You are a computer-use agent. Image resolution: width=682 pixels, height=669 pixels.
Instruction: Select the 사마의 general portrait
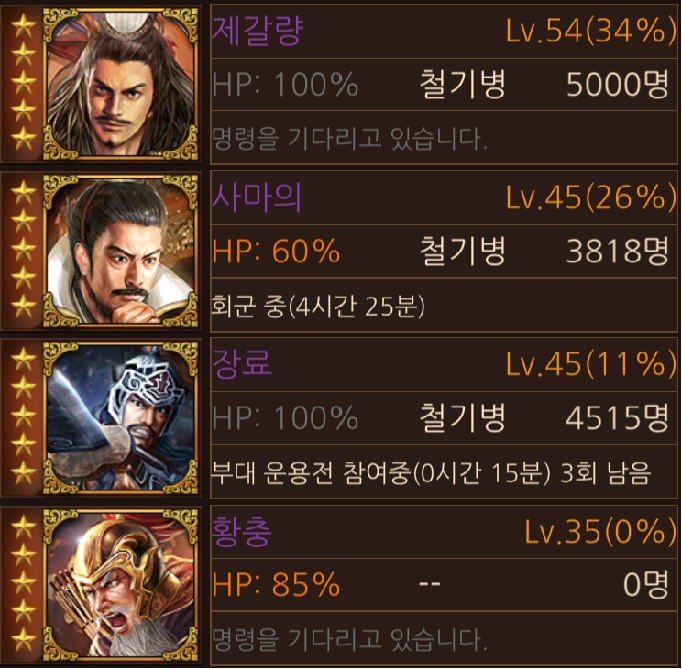[x=120, y=251]
